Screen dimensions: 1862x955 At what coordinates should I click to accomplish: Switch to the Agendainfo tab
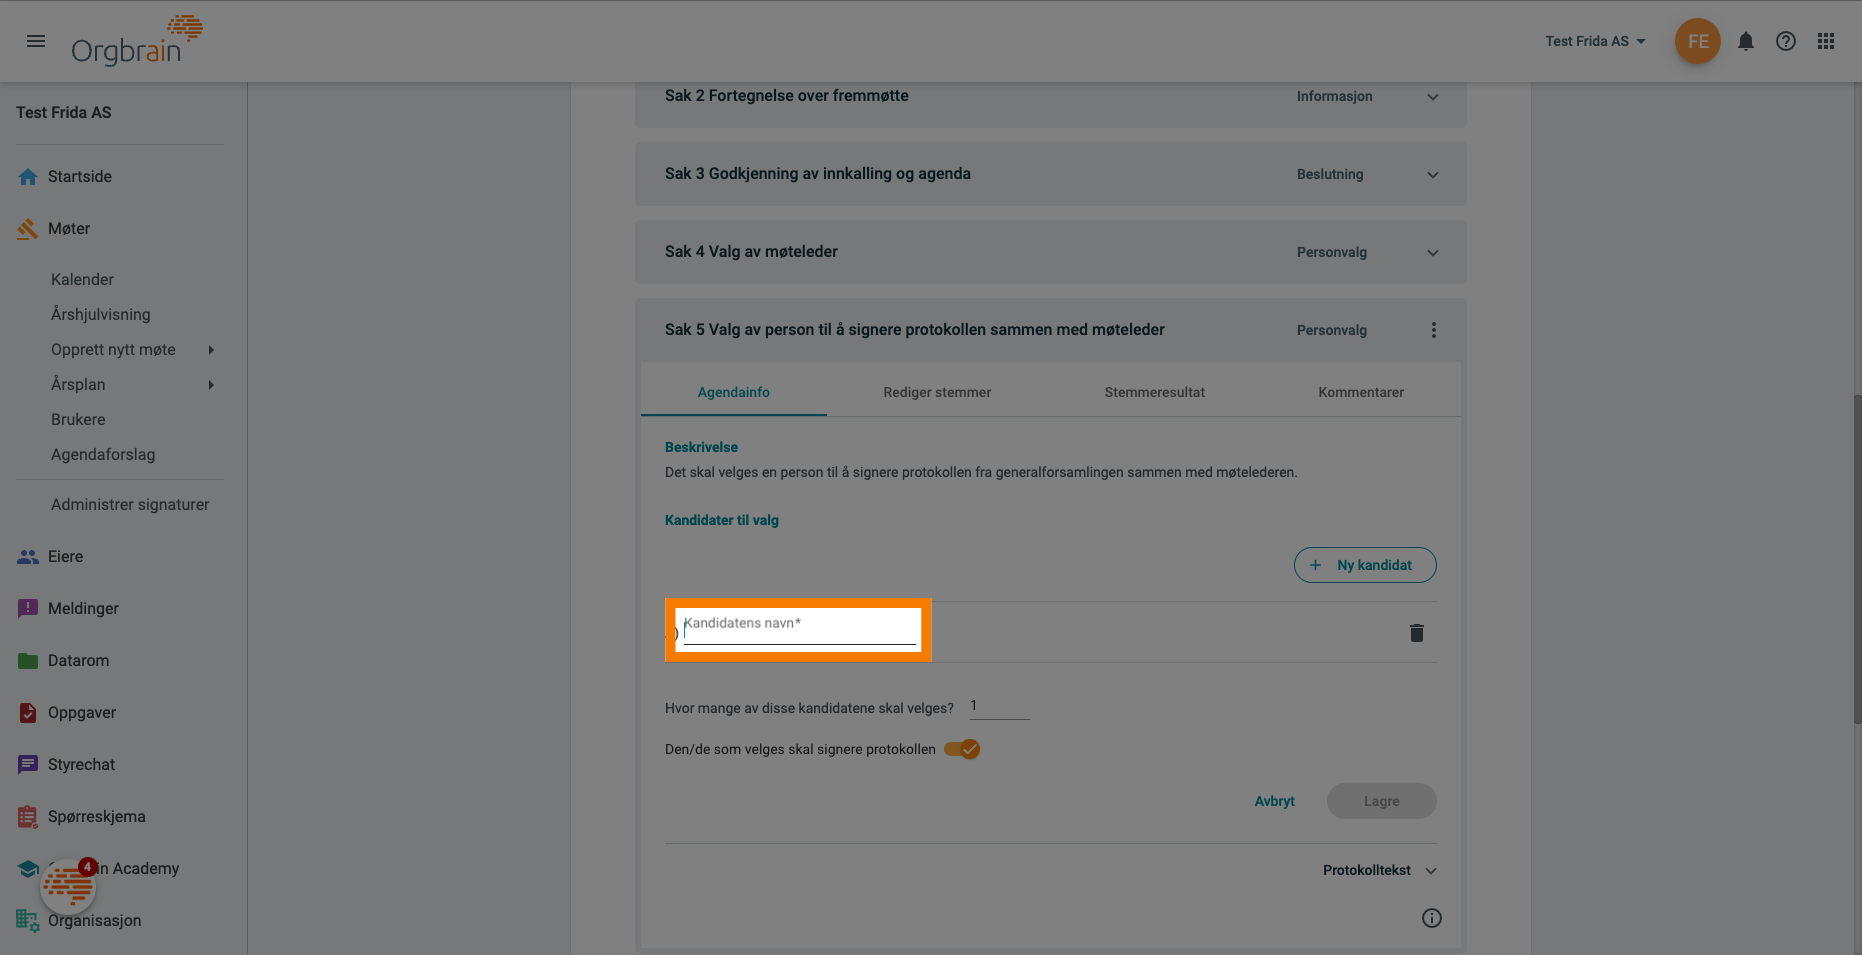pyautogui.click(x=733, y=392)
